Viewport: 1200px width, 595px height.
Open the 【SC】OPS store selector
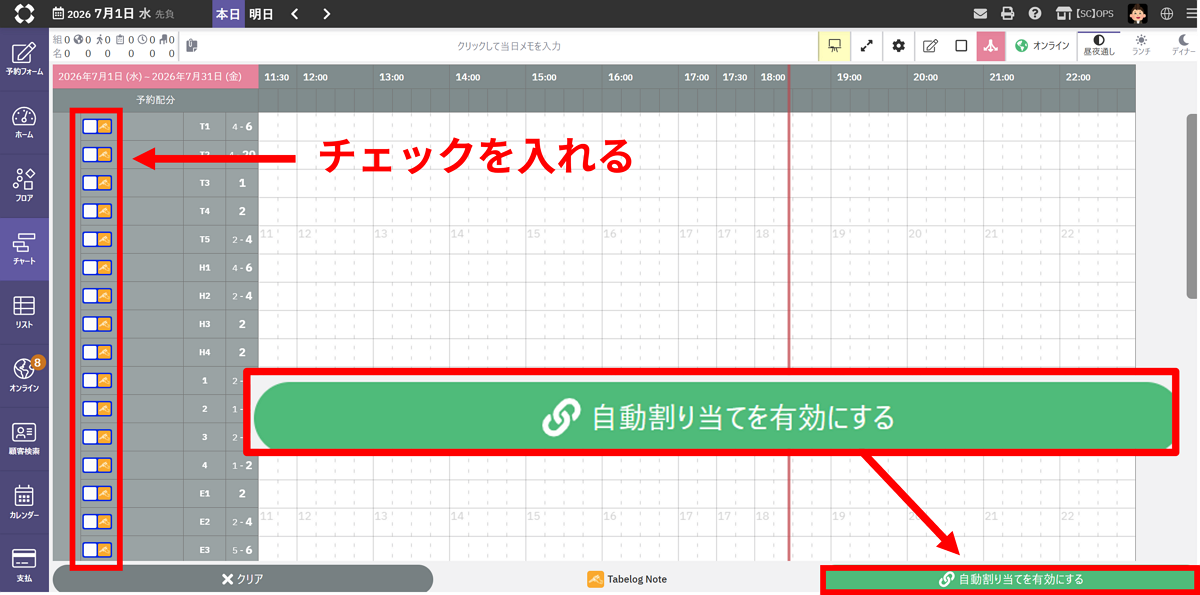pyautogui.click(x=1086, y=14)
